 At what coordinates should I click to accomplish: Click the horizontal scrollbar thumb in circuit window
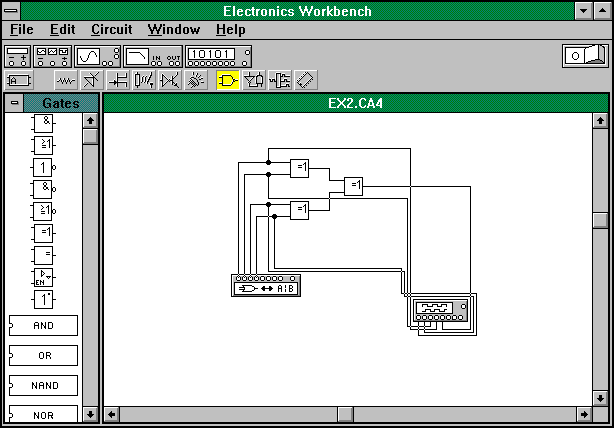[345, 413]
